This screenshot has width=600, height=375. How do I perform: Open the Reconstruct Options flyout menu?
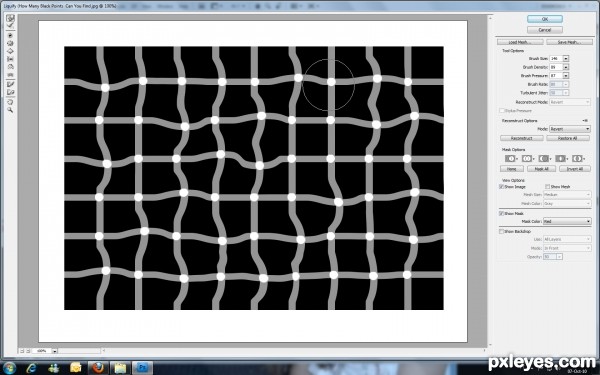585,121
